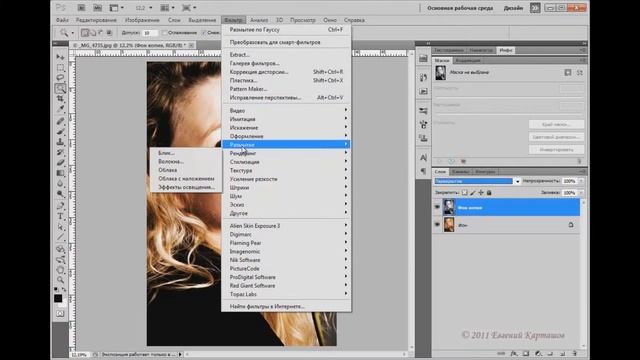
Task: Select the Clone Stamp tool
Action: [x=60, y=142]
